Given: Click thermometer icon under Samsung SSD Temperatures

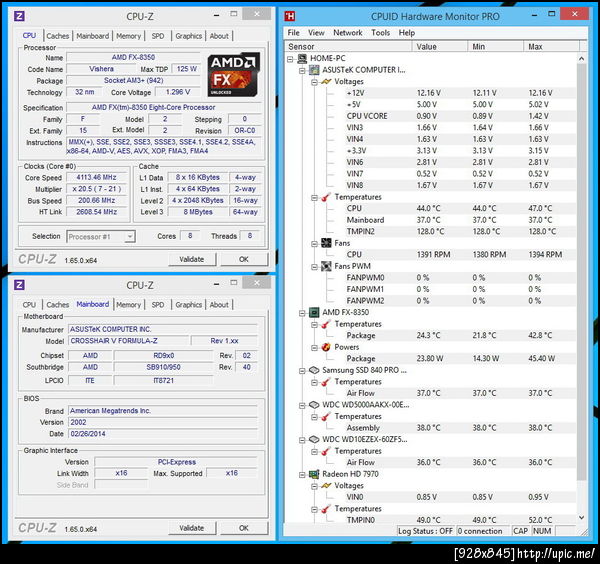Looking at the screenshot, I should pyautogui.click(x=326, y=382).
